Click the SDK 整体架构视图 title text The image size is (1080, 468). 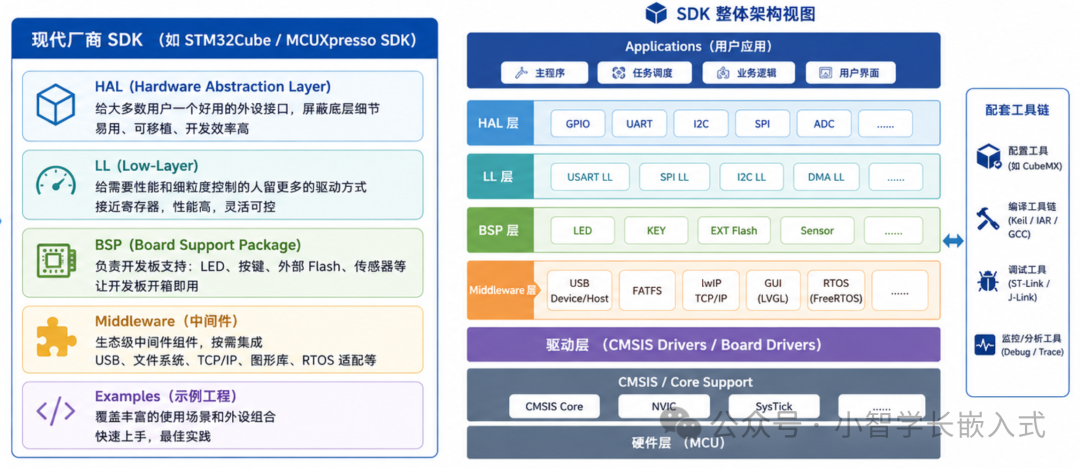point(746,13)
